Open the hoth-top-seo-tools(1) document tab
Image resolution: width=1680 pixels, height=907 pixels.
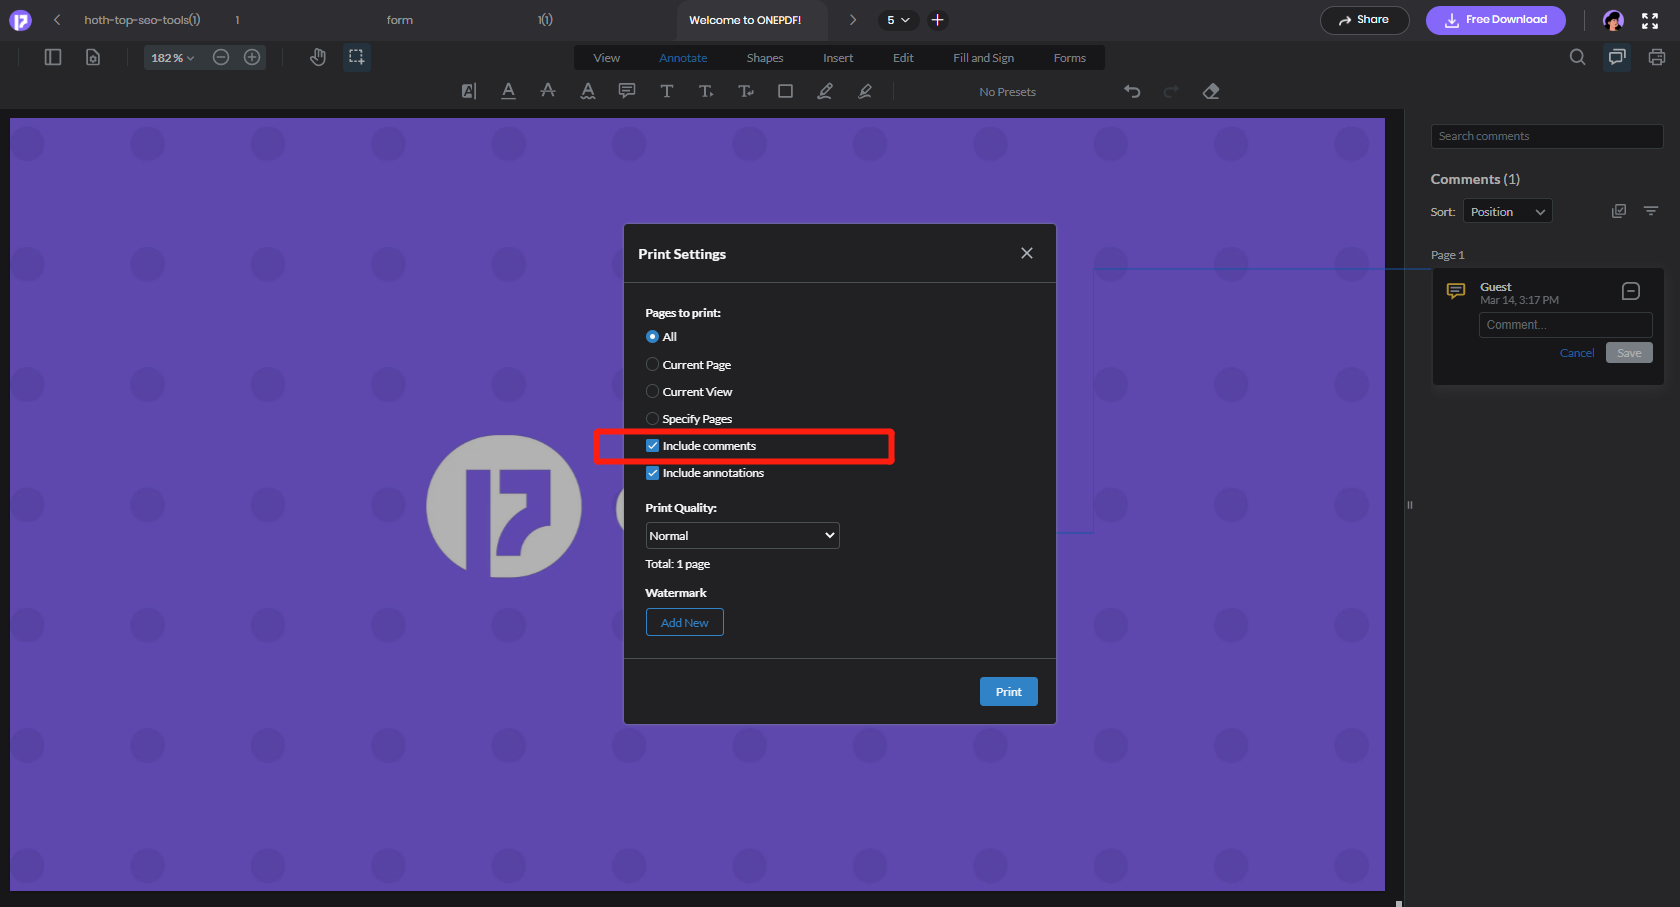[142, 20]
